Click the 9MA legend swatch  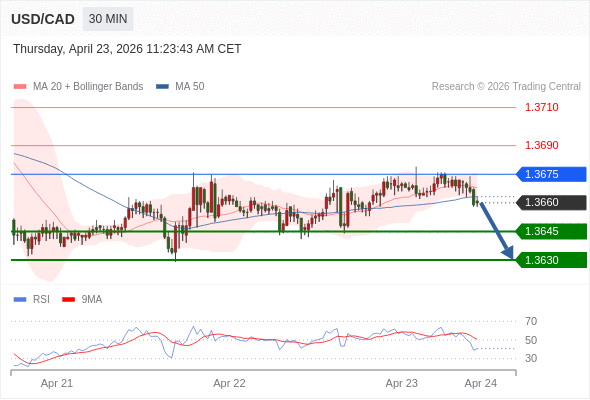[x=68, y=300]
